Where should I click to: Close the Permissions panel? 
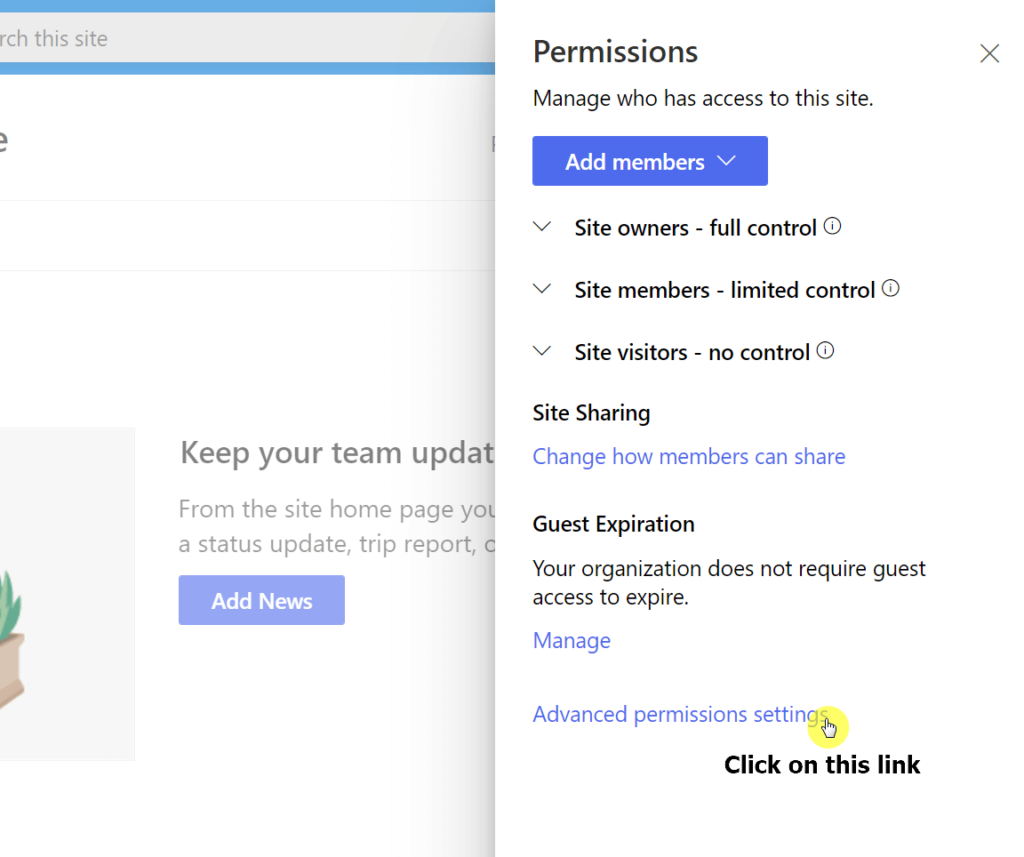989,53
